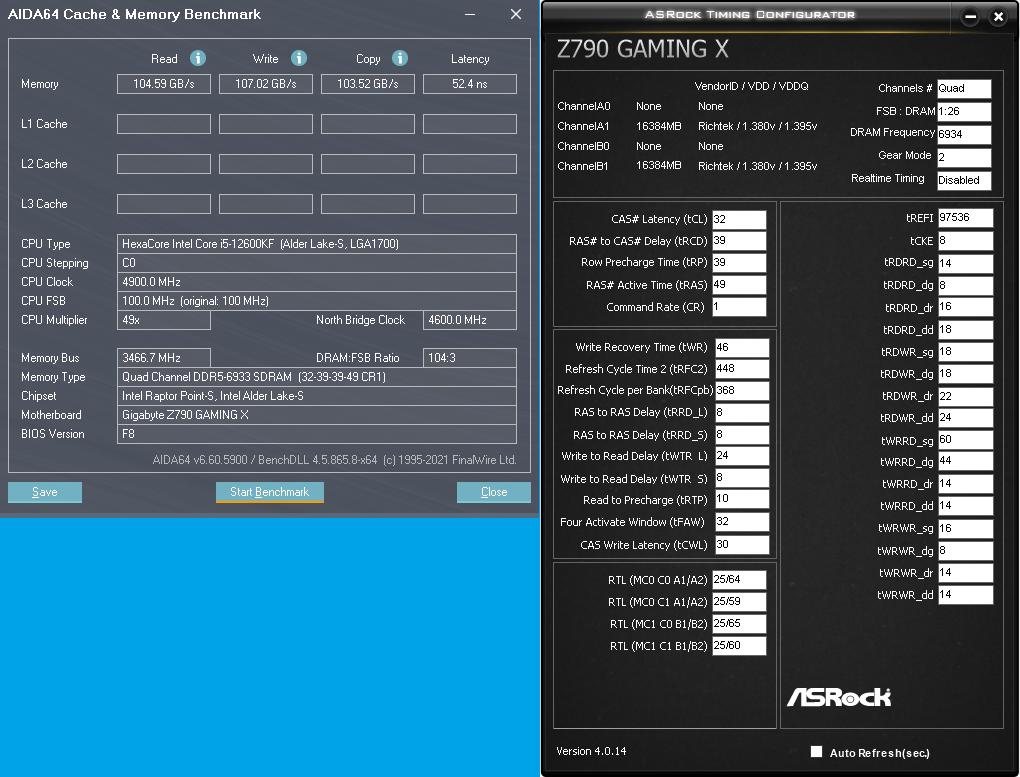Viewport: 1020px width, 777px height.
Task: Click the RTL (MC1 C1 B1/B2) field
Action: click(740, 646)
